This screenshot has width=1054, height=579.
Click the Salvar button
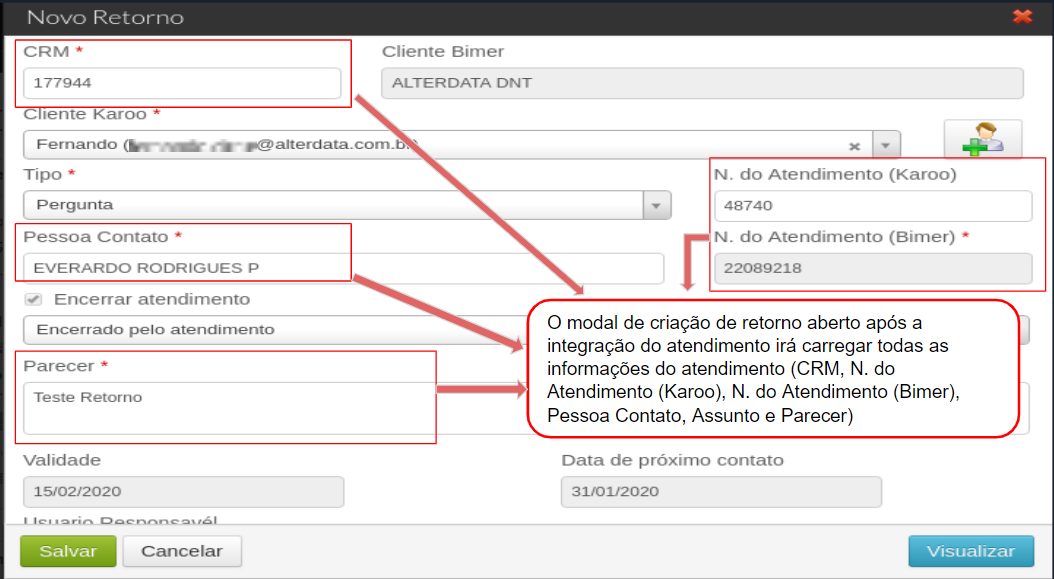(x=68, y=551)
